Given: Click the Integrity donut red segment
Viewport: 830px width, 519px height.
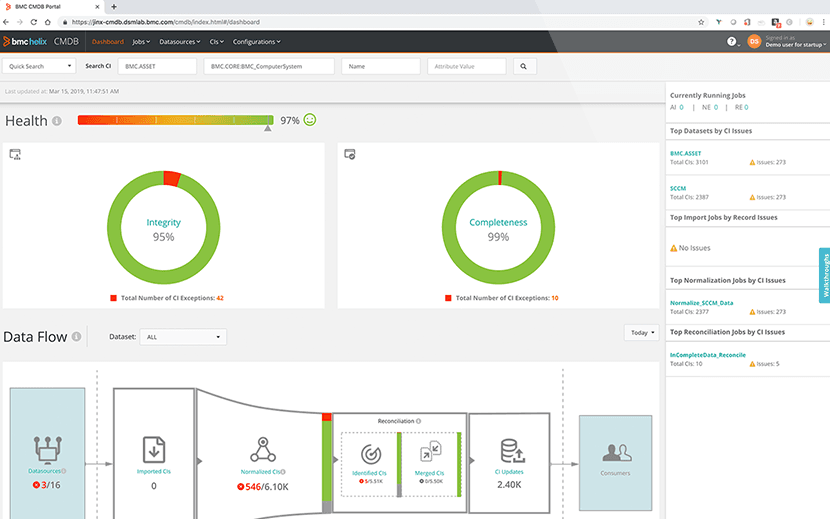Looking at the screenshot, I should point(172,178).
